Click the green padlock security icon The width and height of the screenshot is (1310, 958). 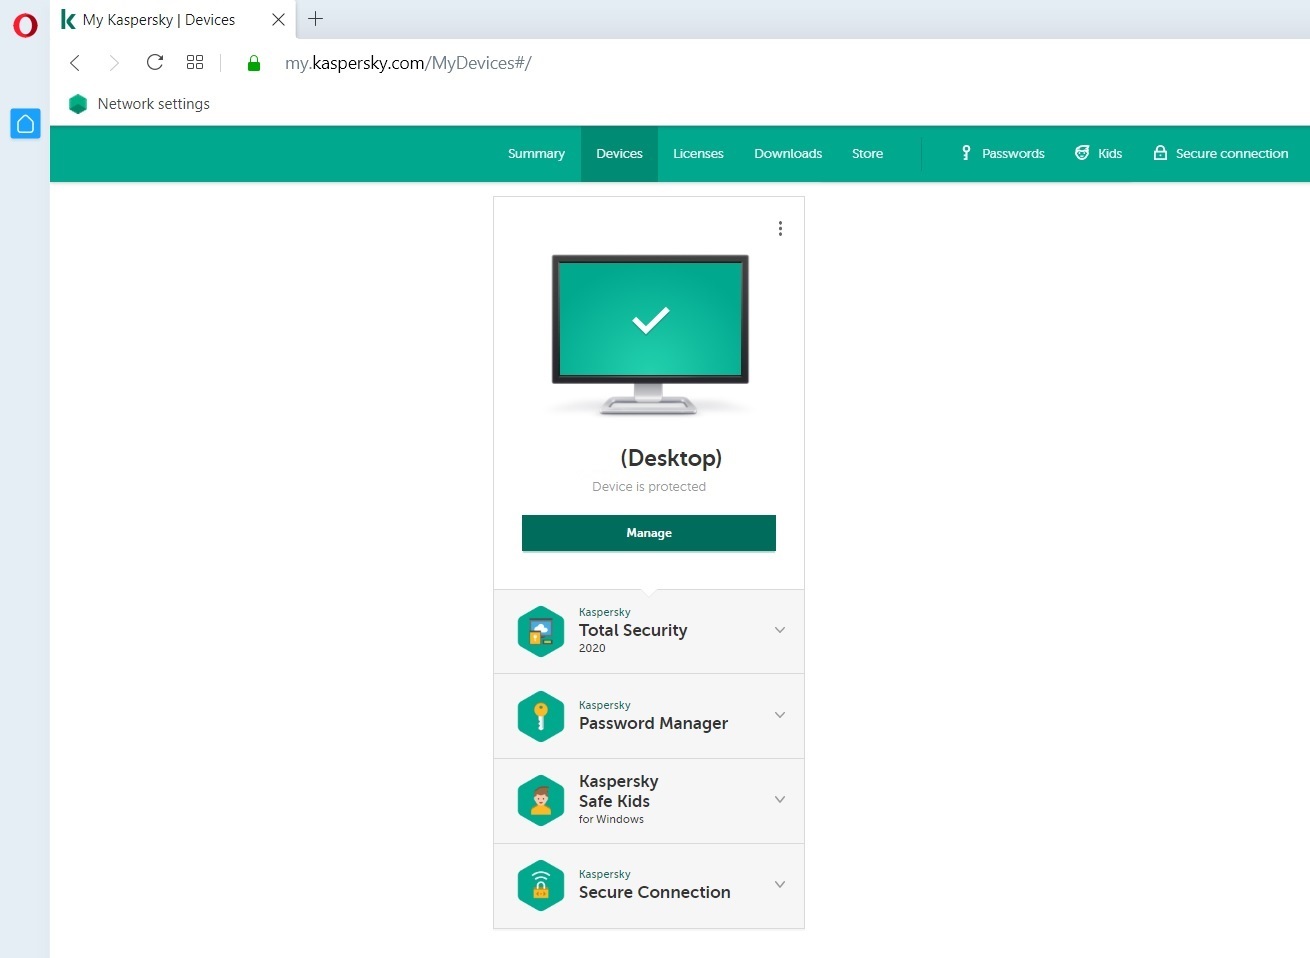(254, 63)
